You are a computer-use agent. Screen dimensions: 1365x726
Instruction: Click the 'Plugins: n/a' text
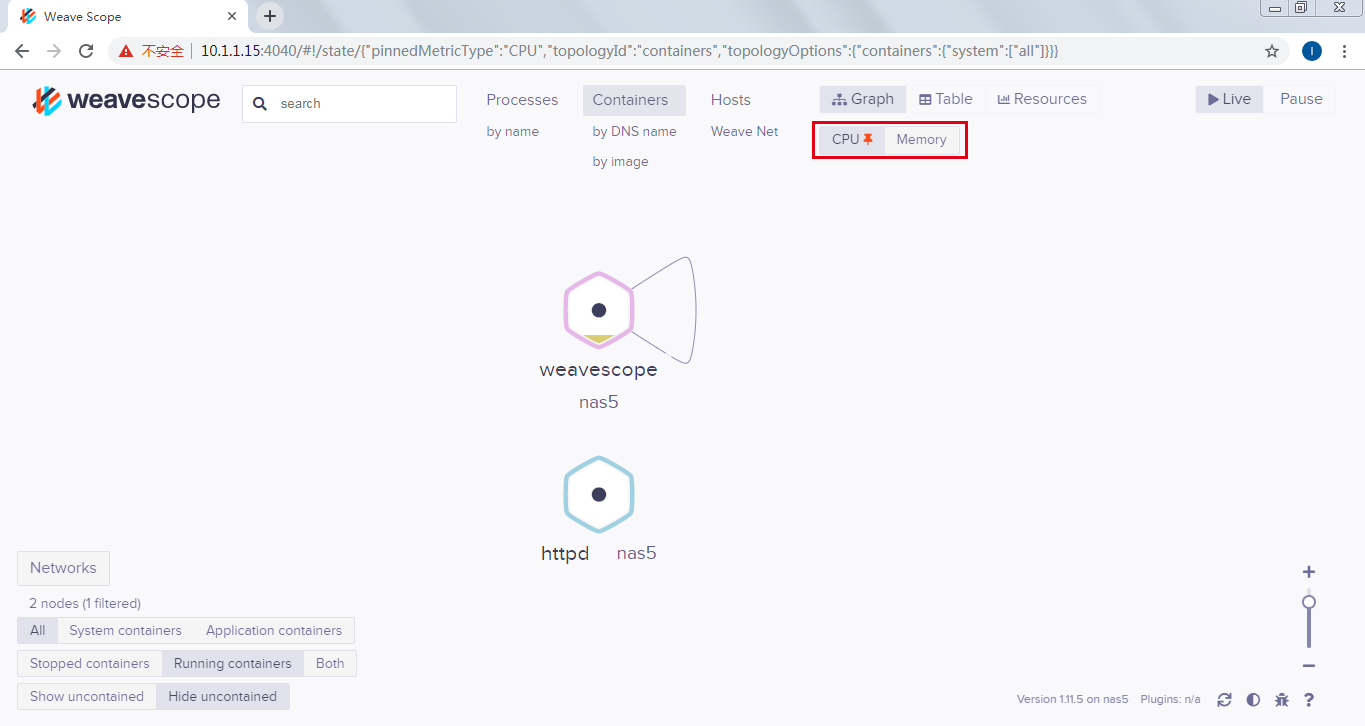1170,700
